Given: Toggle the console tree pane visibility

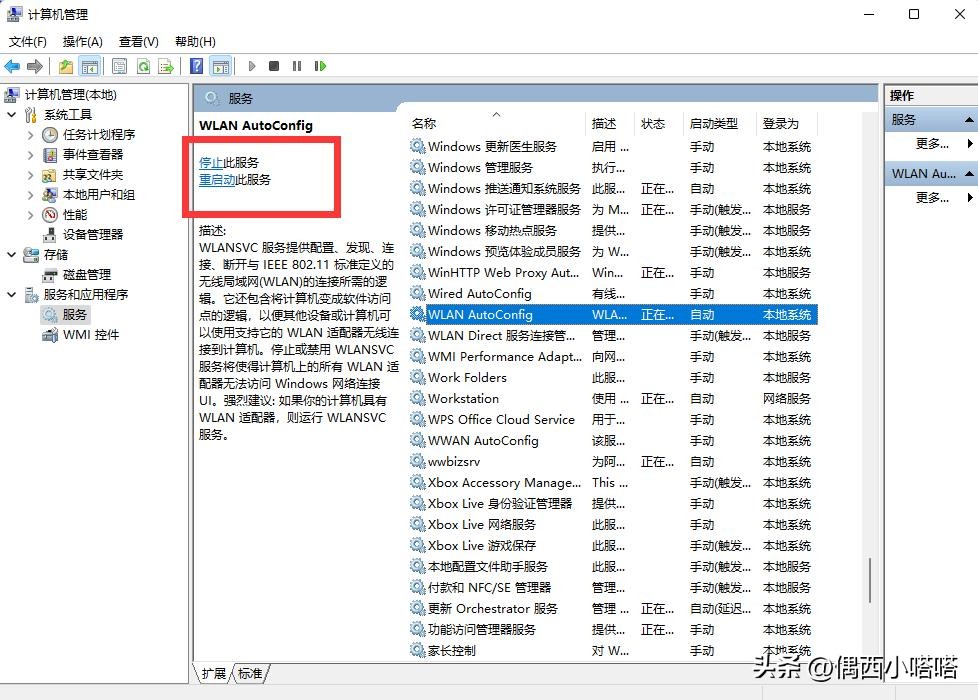Looking at the screenshot, I should (x=89, y=66).
